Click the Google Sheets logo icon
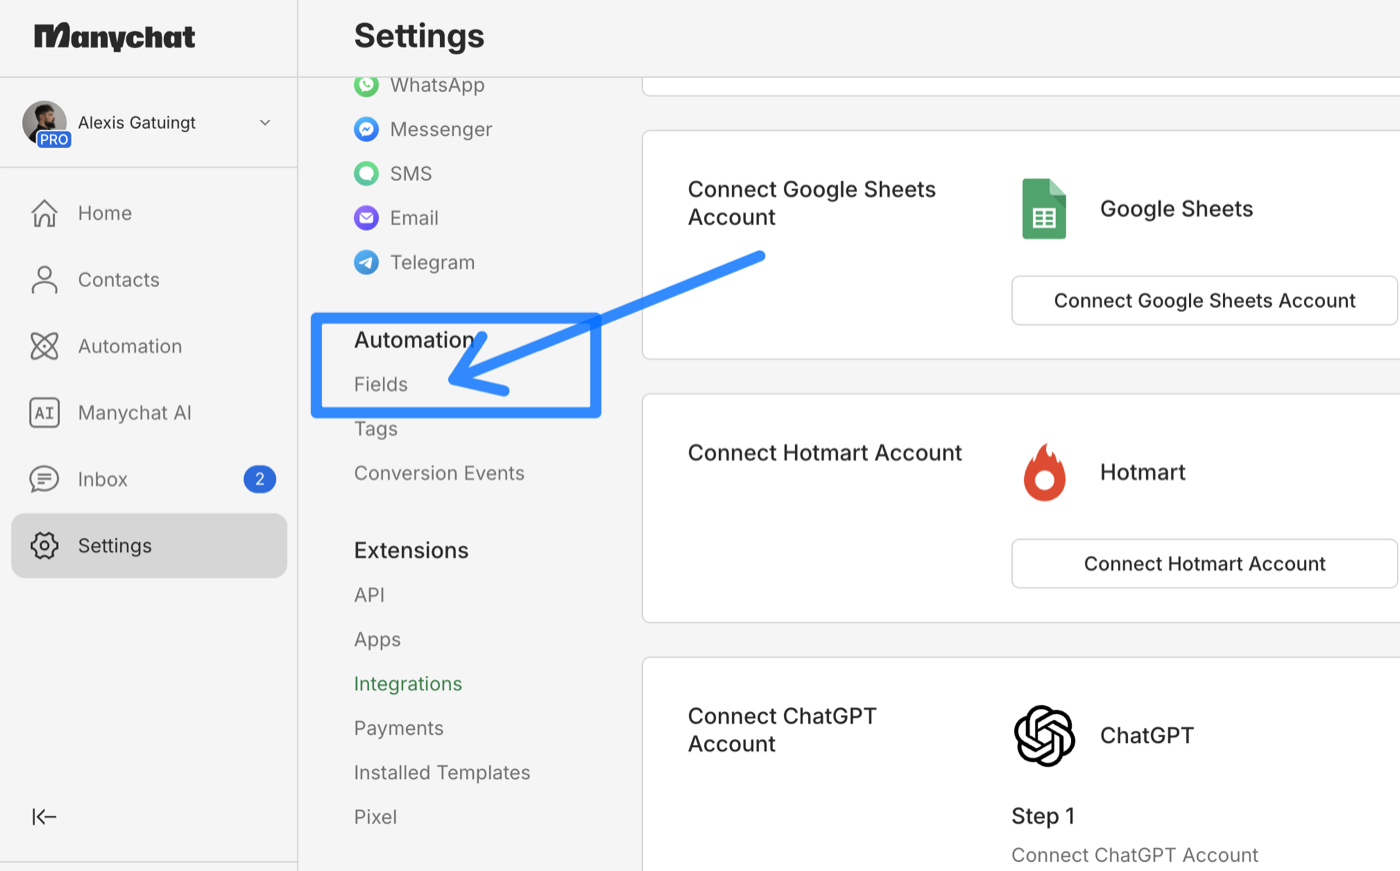This screenshot has height=871, width=1400. [x=1044, y=209]
